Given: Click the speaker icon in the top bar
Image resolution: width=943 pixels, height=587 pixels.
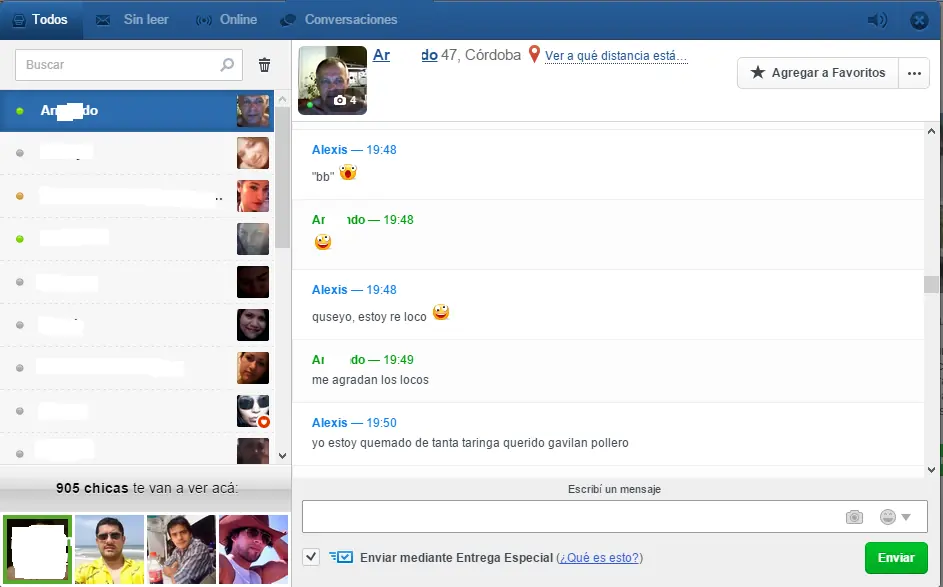Looking at the screenshot, I should pos(878,18).
